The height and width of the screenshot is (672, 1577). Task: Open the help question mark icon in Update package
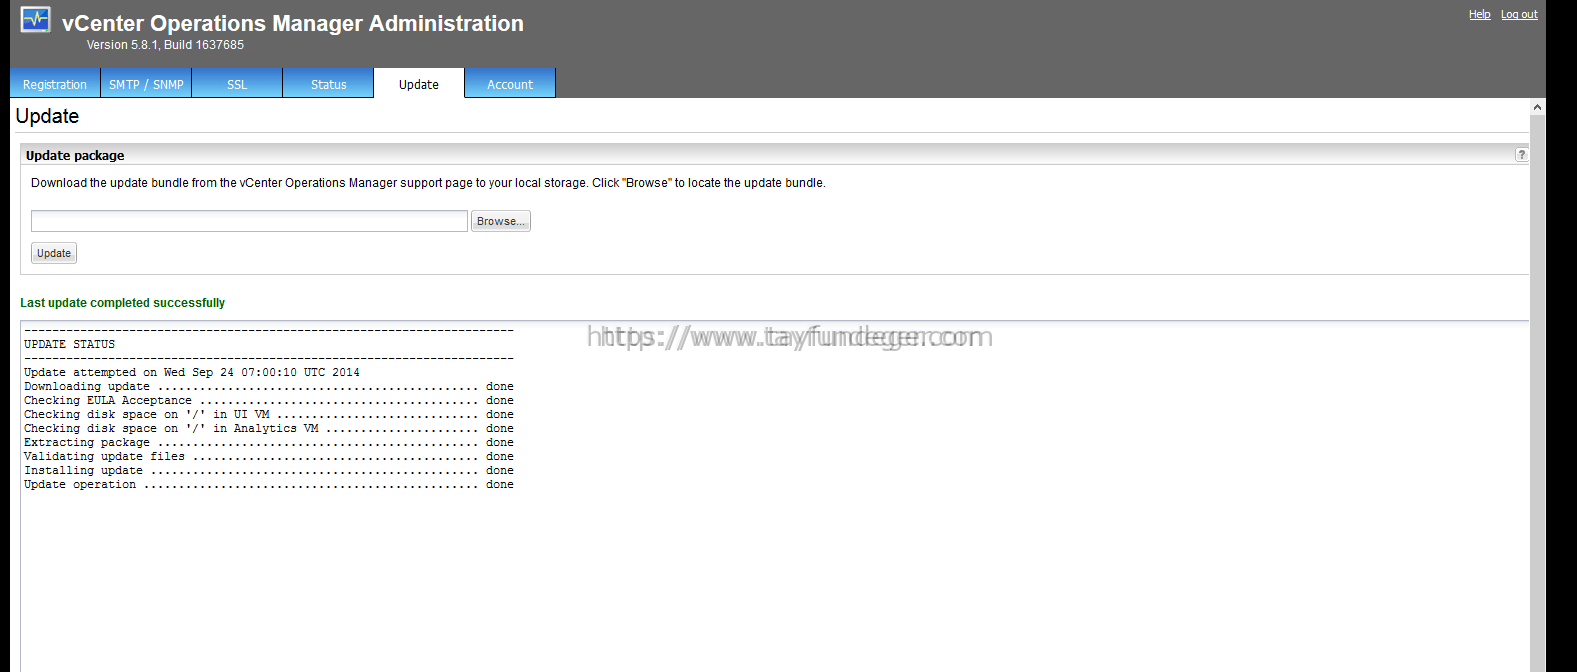[1521, 155]
